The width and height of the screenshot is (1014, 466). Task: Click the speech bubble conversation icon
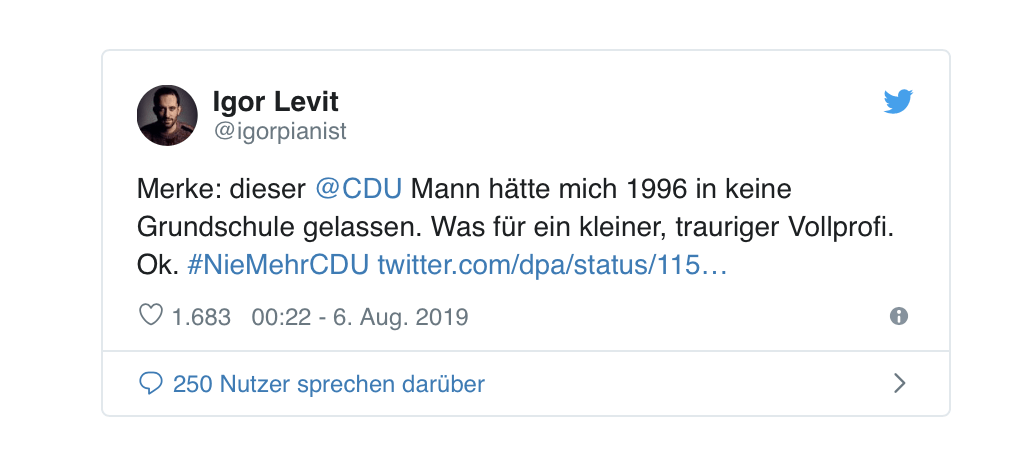(x=150, y=383)
